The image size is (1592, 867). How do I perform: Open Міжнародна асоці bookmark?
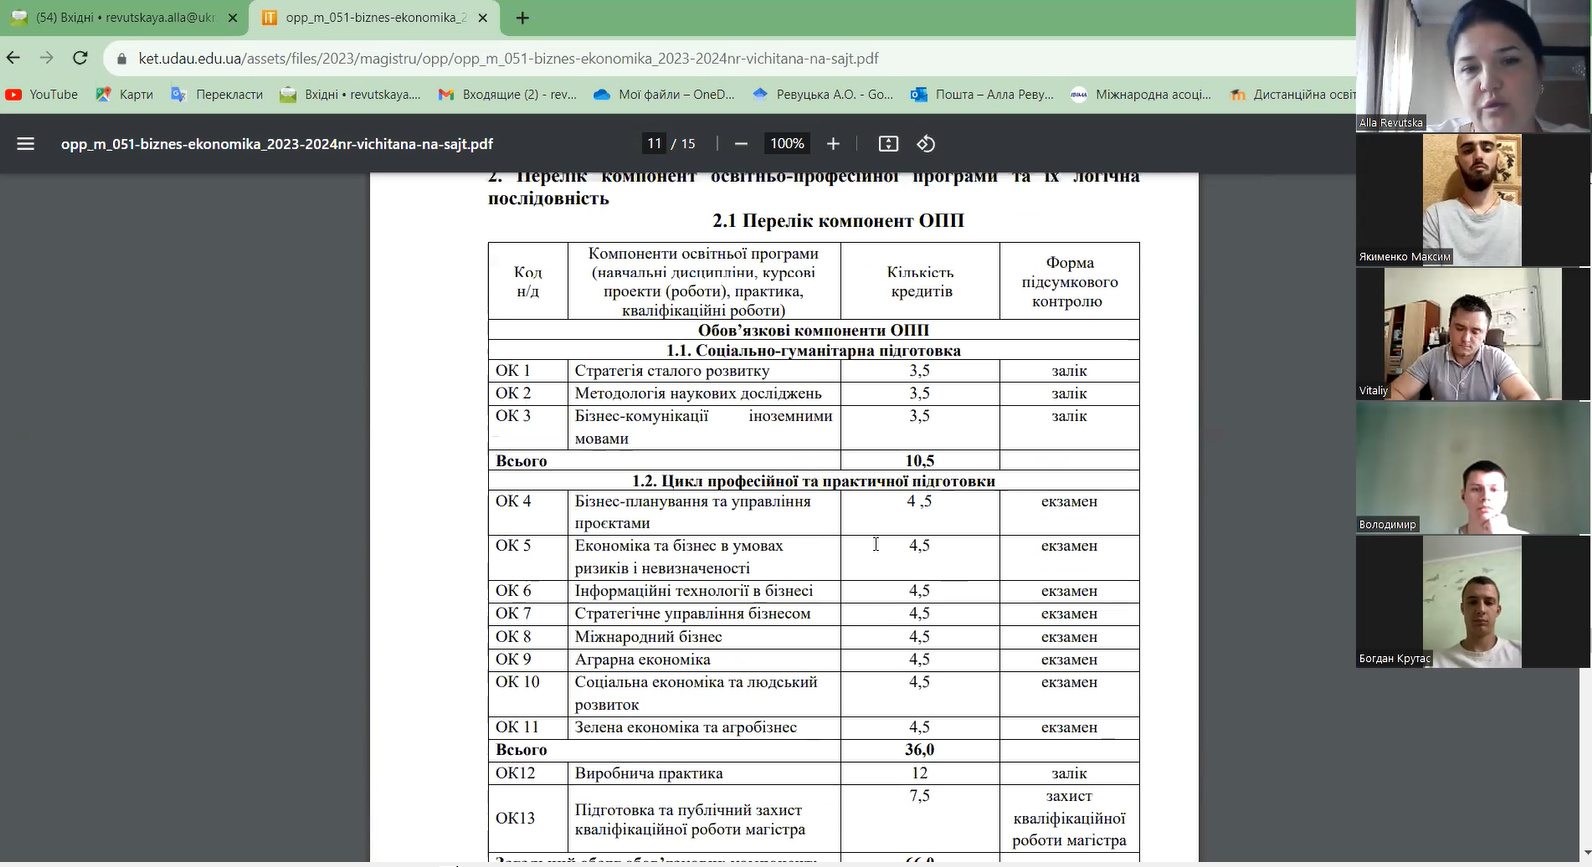[x=1141, y=94]
